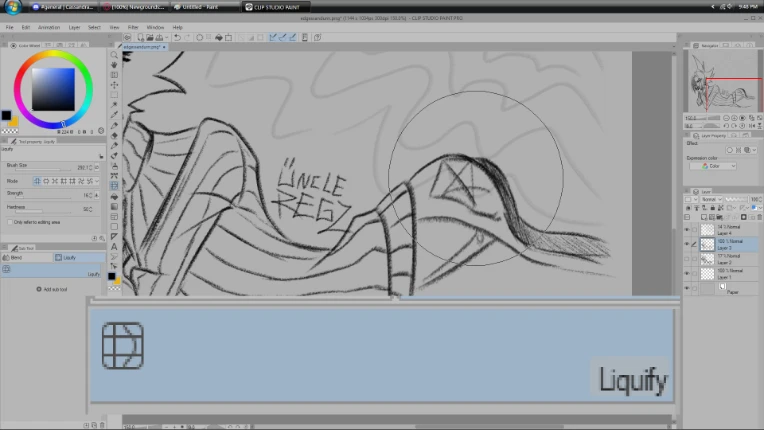Select the Figure rectangle tool
The height and width of the screenshot is (430, 764).
point(114,226)
